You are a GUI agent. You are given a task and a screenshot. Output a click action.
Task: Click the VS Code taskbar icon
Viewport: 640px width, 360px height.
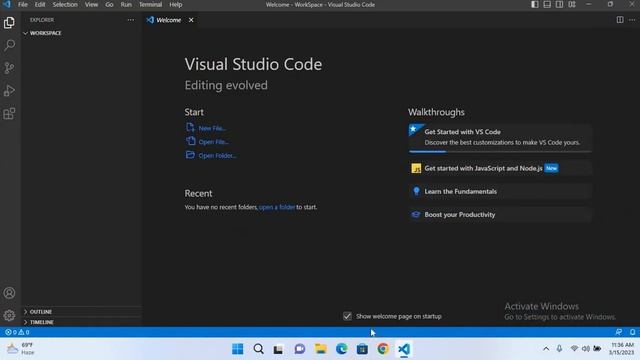tap(404, 349)
